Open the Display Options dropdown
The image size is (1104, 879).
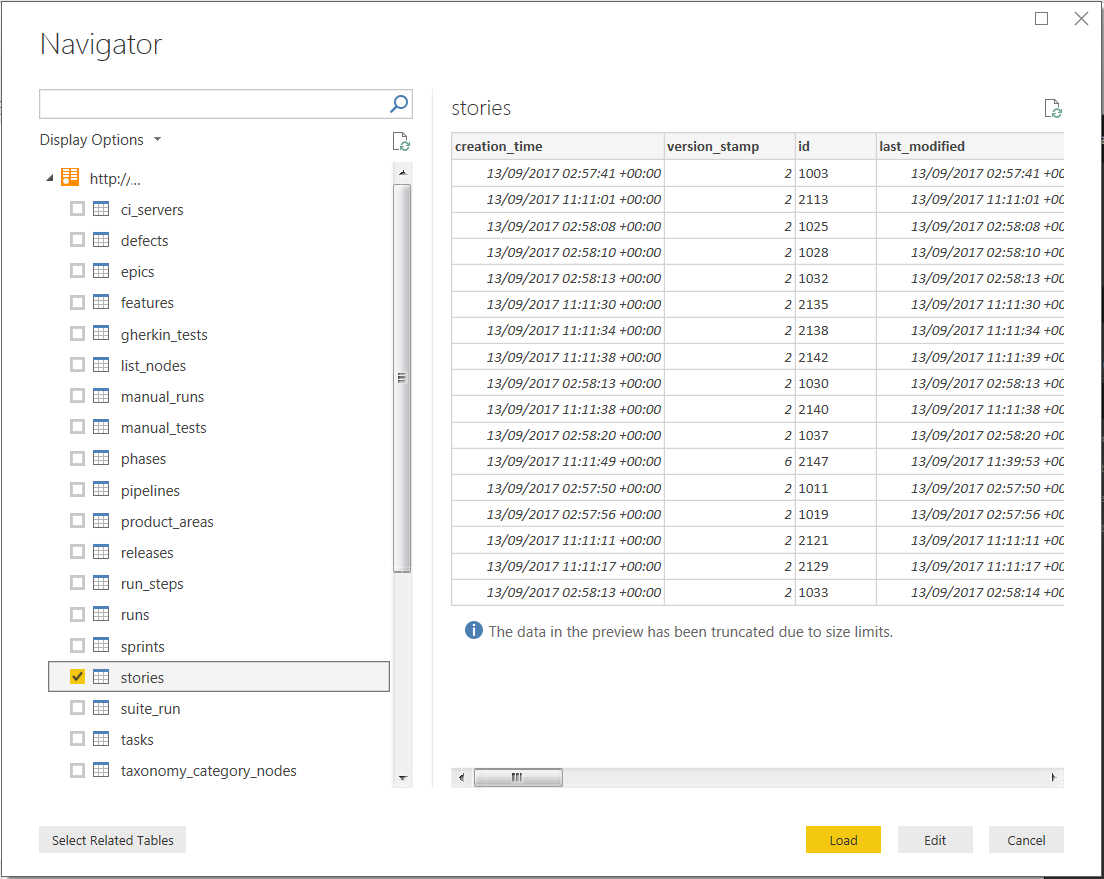point(100,140)
